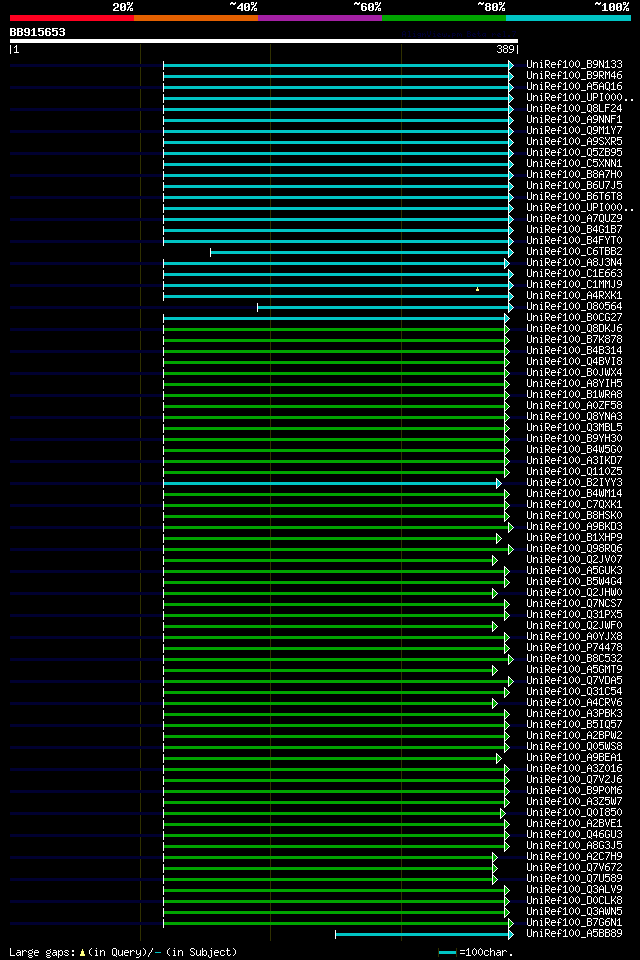Select the query name BB915653
The width and height of the screenshot is (640, 960).
[37, 32]
